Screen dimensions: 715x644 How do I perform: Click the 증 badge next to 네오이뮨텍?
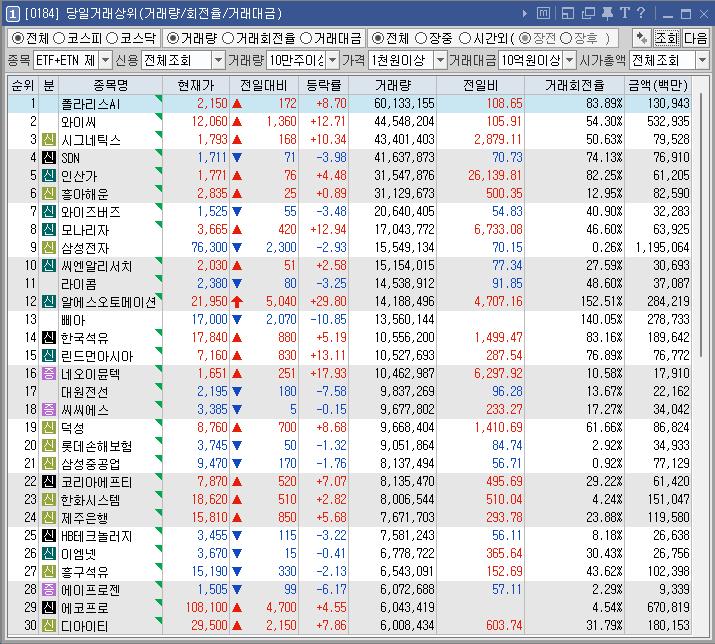49,373
